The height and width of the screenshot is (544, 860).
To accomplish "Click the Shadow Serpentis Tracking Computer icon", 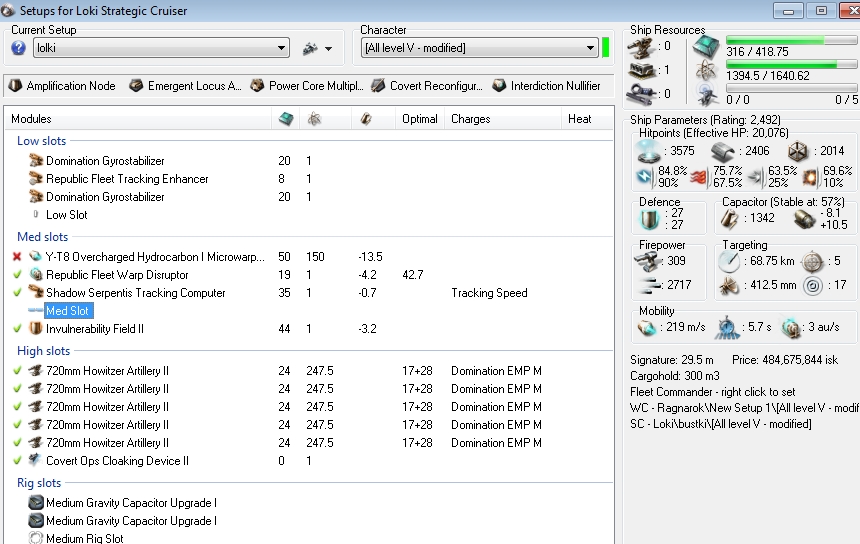I will [x=36, y=292].
